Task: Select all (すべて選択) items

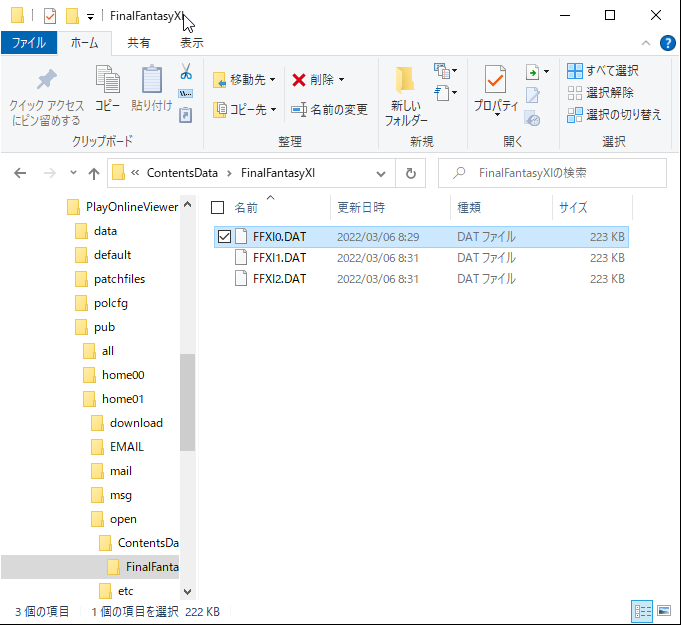Action: coord(603,70)
